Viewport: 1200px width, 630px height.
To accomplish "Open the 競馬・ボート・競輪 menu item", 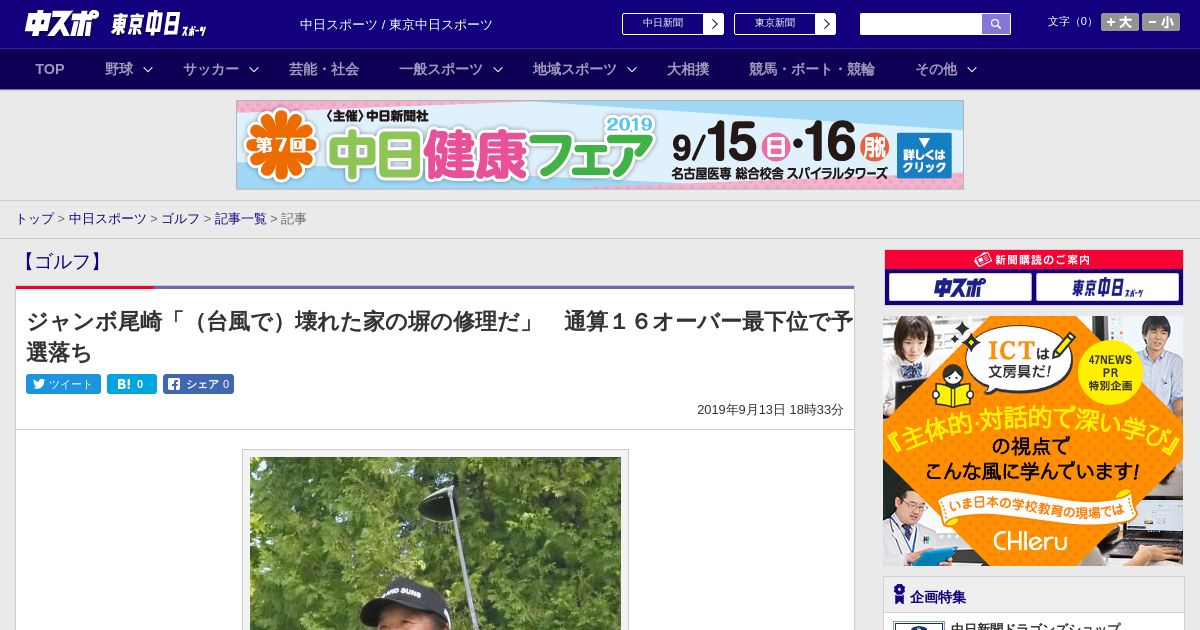I will [x=812, y=69].
